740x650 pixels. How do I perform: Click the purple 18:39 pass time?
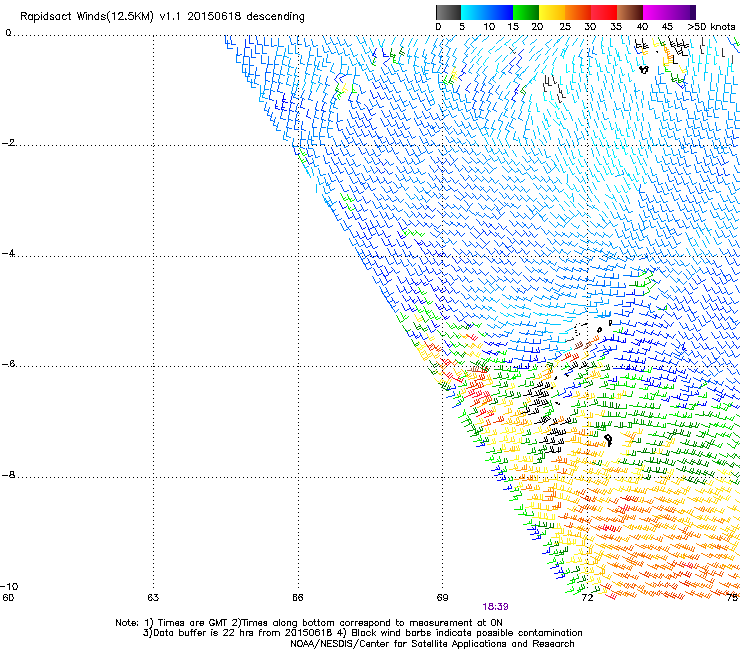[496, 607]
